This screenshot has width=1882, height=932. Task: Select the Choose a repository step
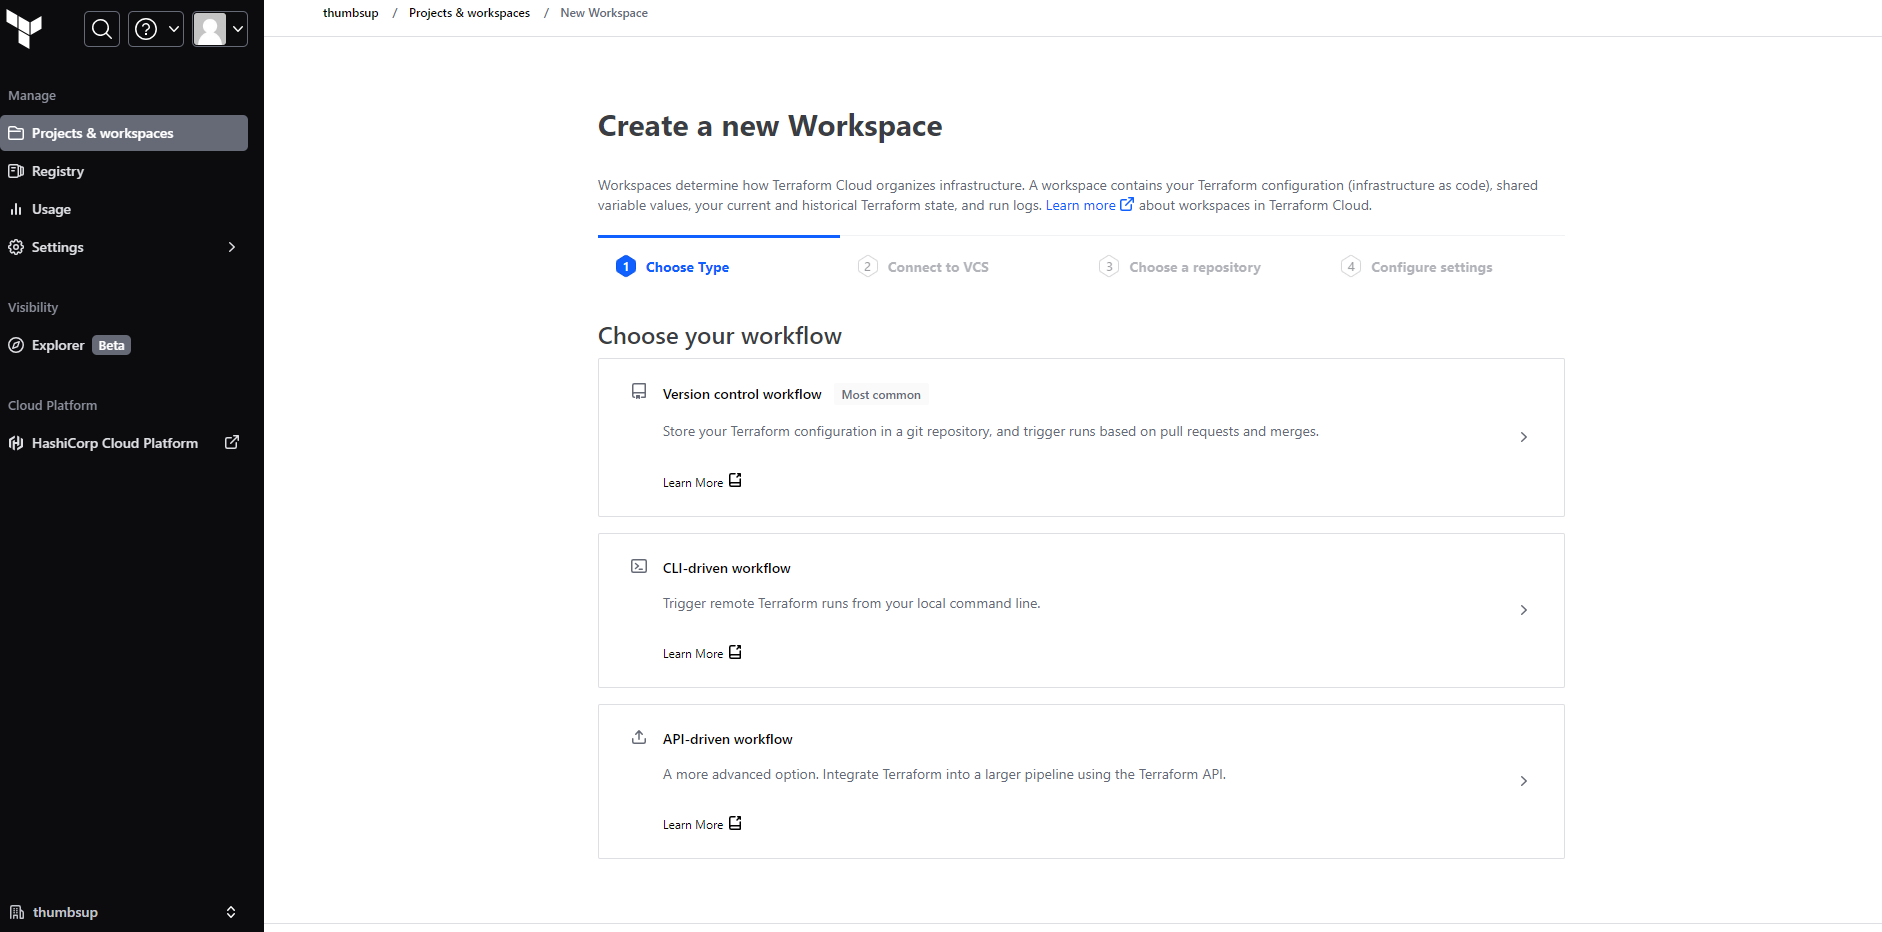[x=1194, y=267]
